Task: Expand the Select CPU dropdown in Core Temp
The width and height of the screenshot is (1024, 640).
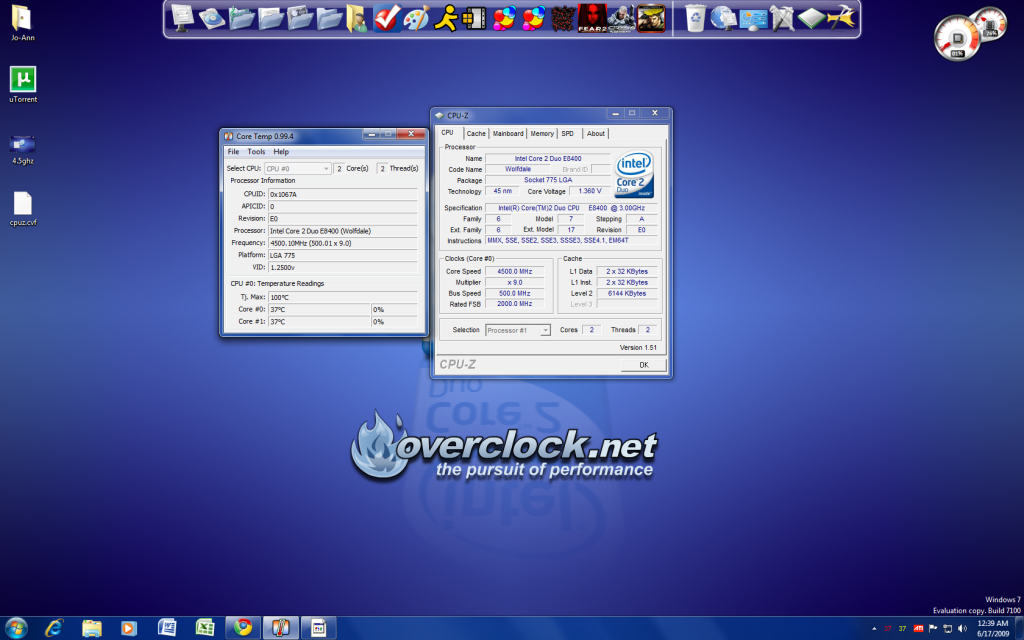Action: tap(298, 169)
